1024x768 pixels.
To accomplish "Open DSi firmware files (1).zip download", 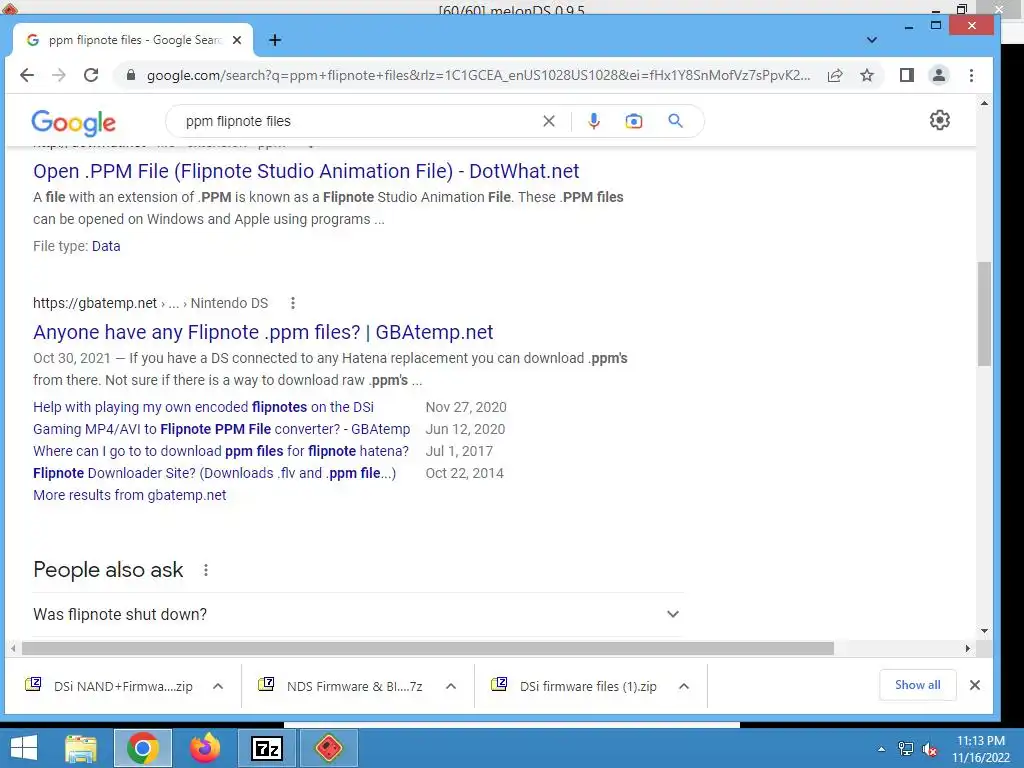I will (x=573, y=686).
